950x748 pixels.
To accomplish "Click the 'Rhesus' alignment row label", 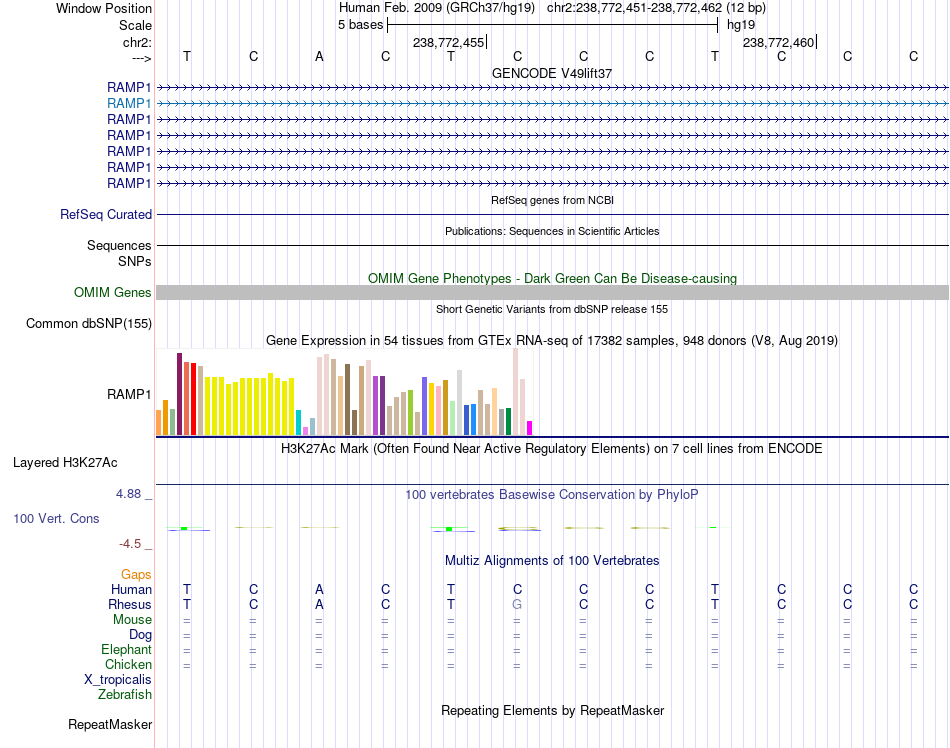I will pos(130,604).
